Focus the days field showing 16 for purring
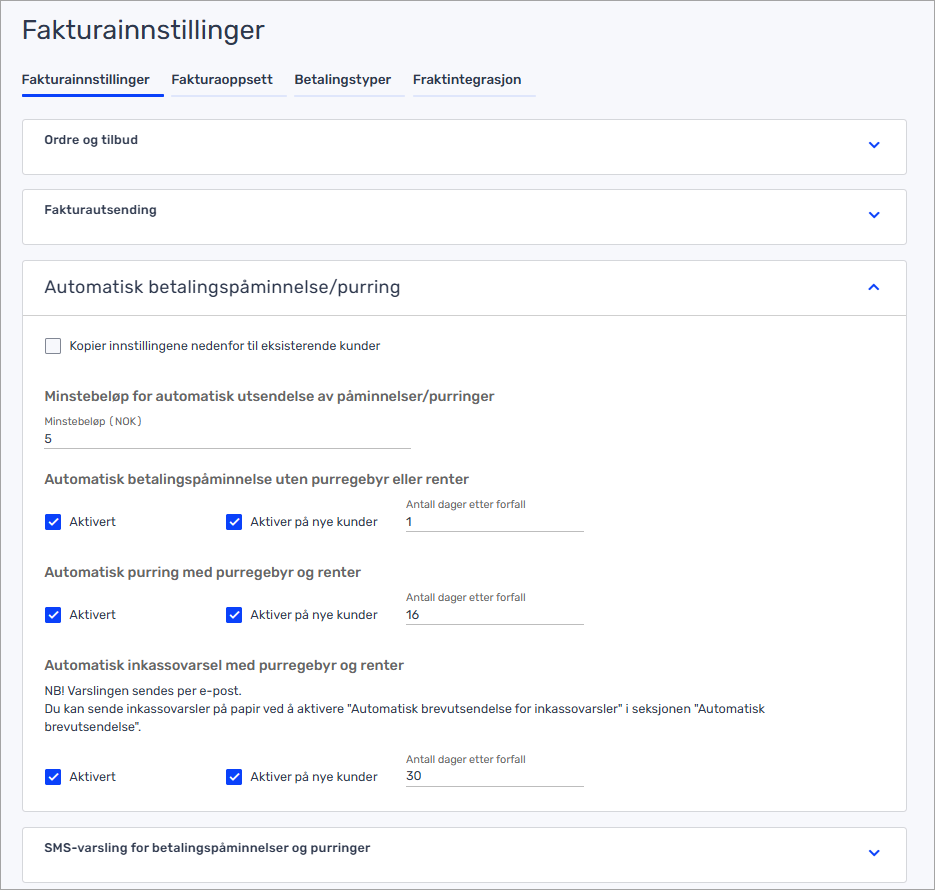The height and width of the screenshot is (890, 935). pyautogui.click(x=494, y=615)
